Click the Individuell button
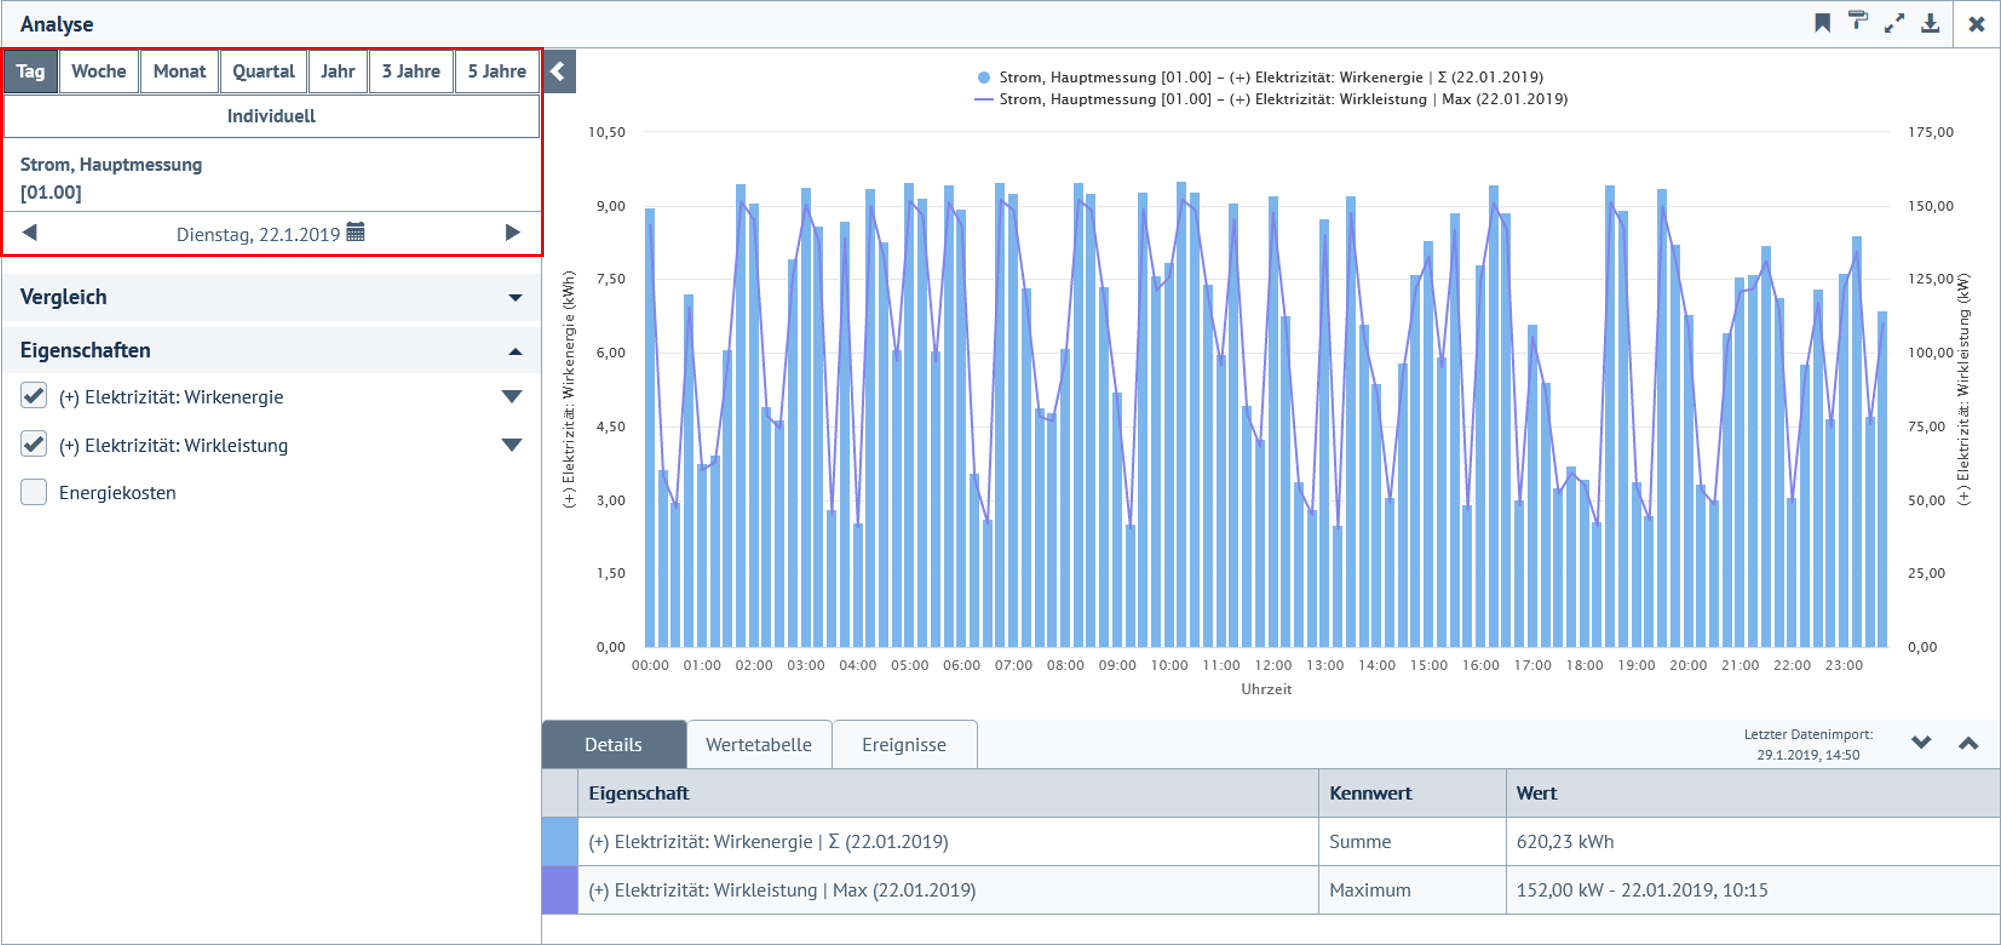 coord(271,116)
